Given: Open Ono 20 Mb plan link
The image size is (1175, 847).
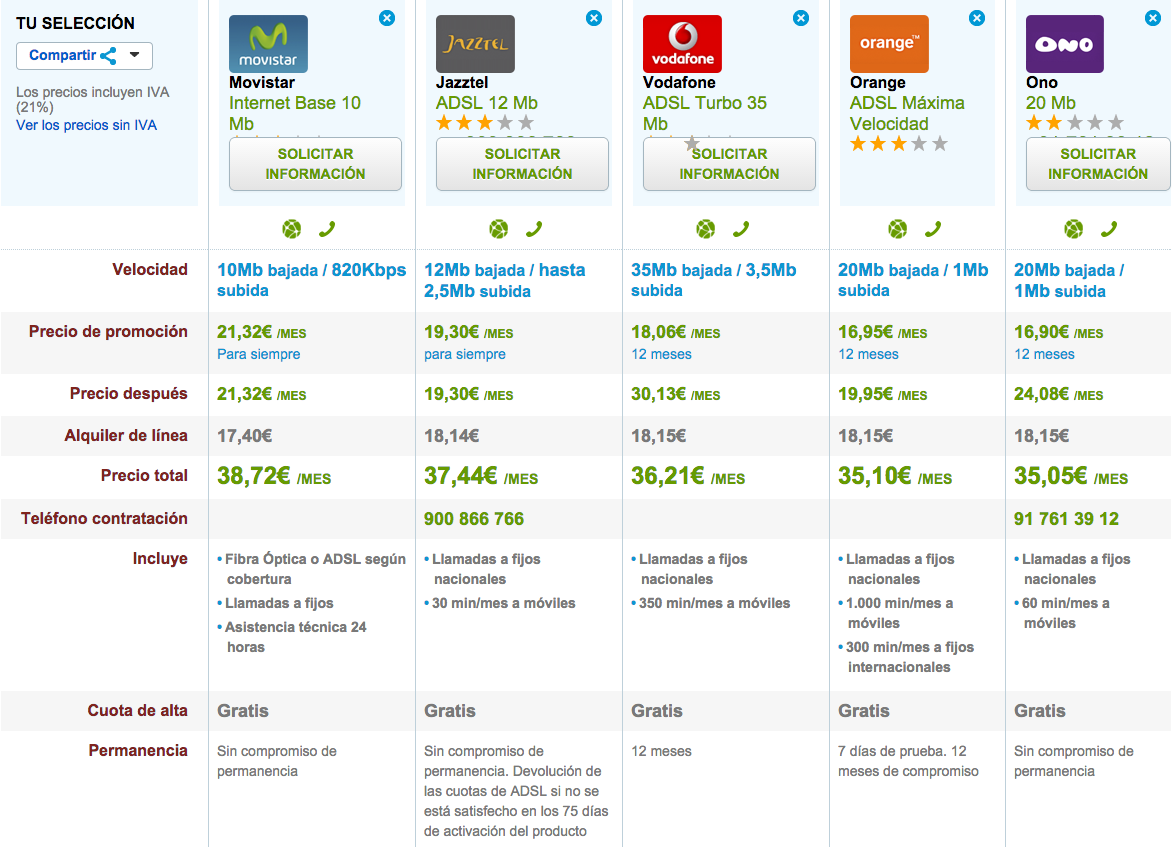Looking at the screenshot, I should pyautogui.click(x=1051, y=103).
